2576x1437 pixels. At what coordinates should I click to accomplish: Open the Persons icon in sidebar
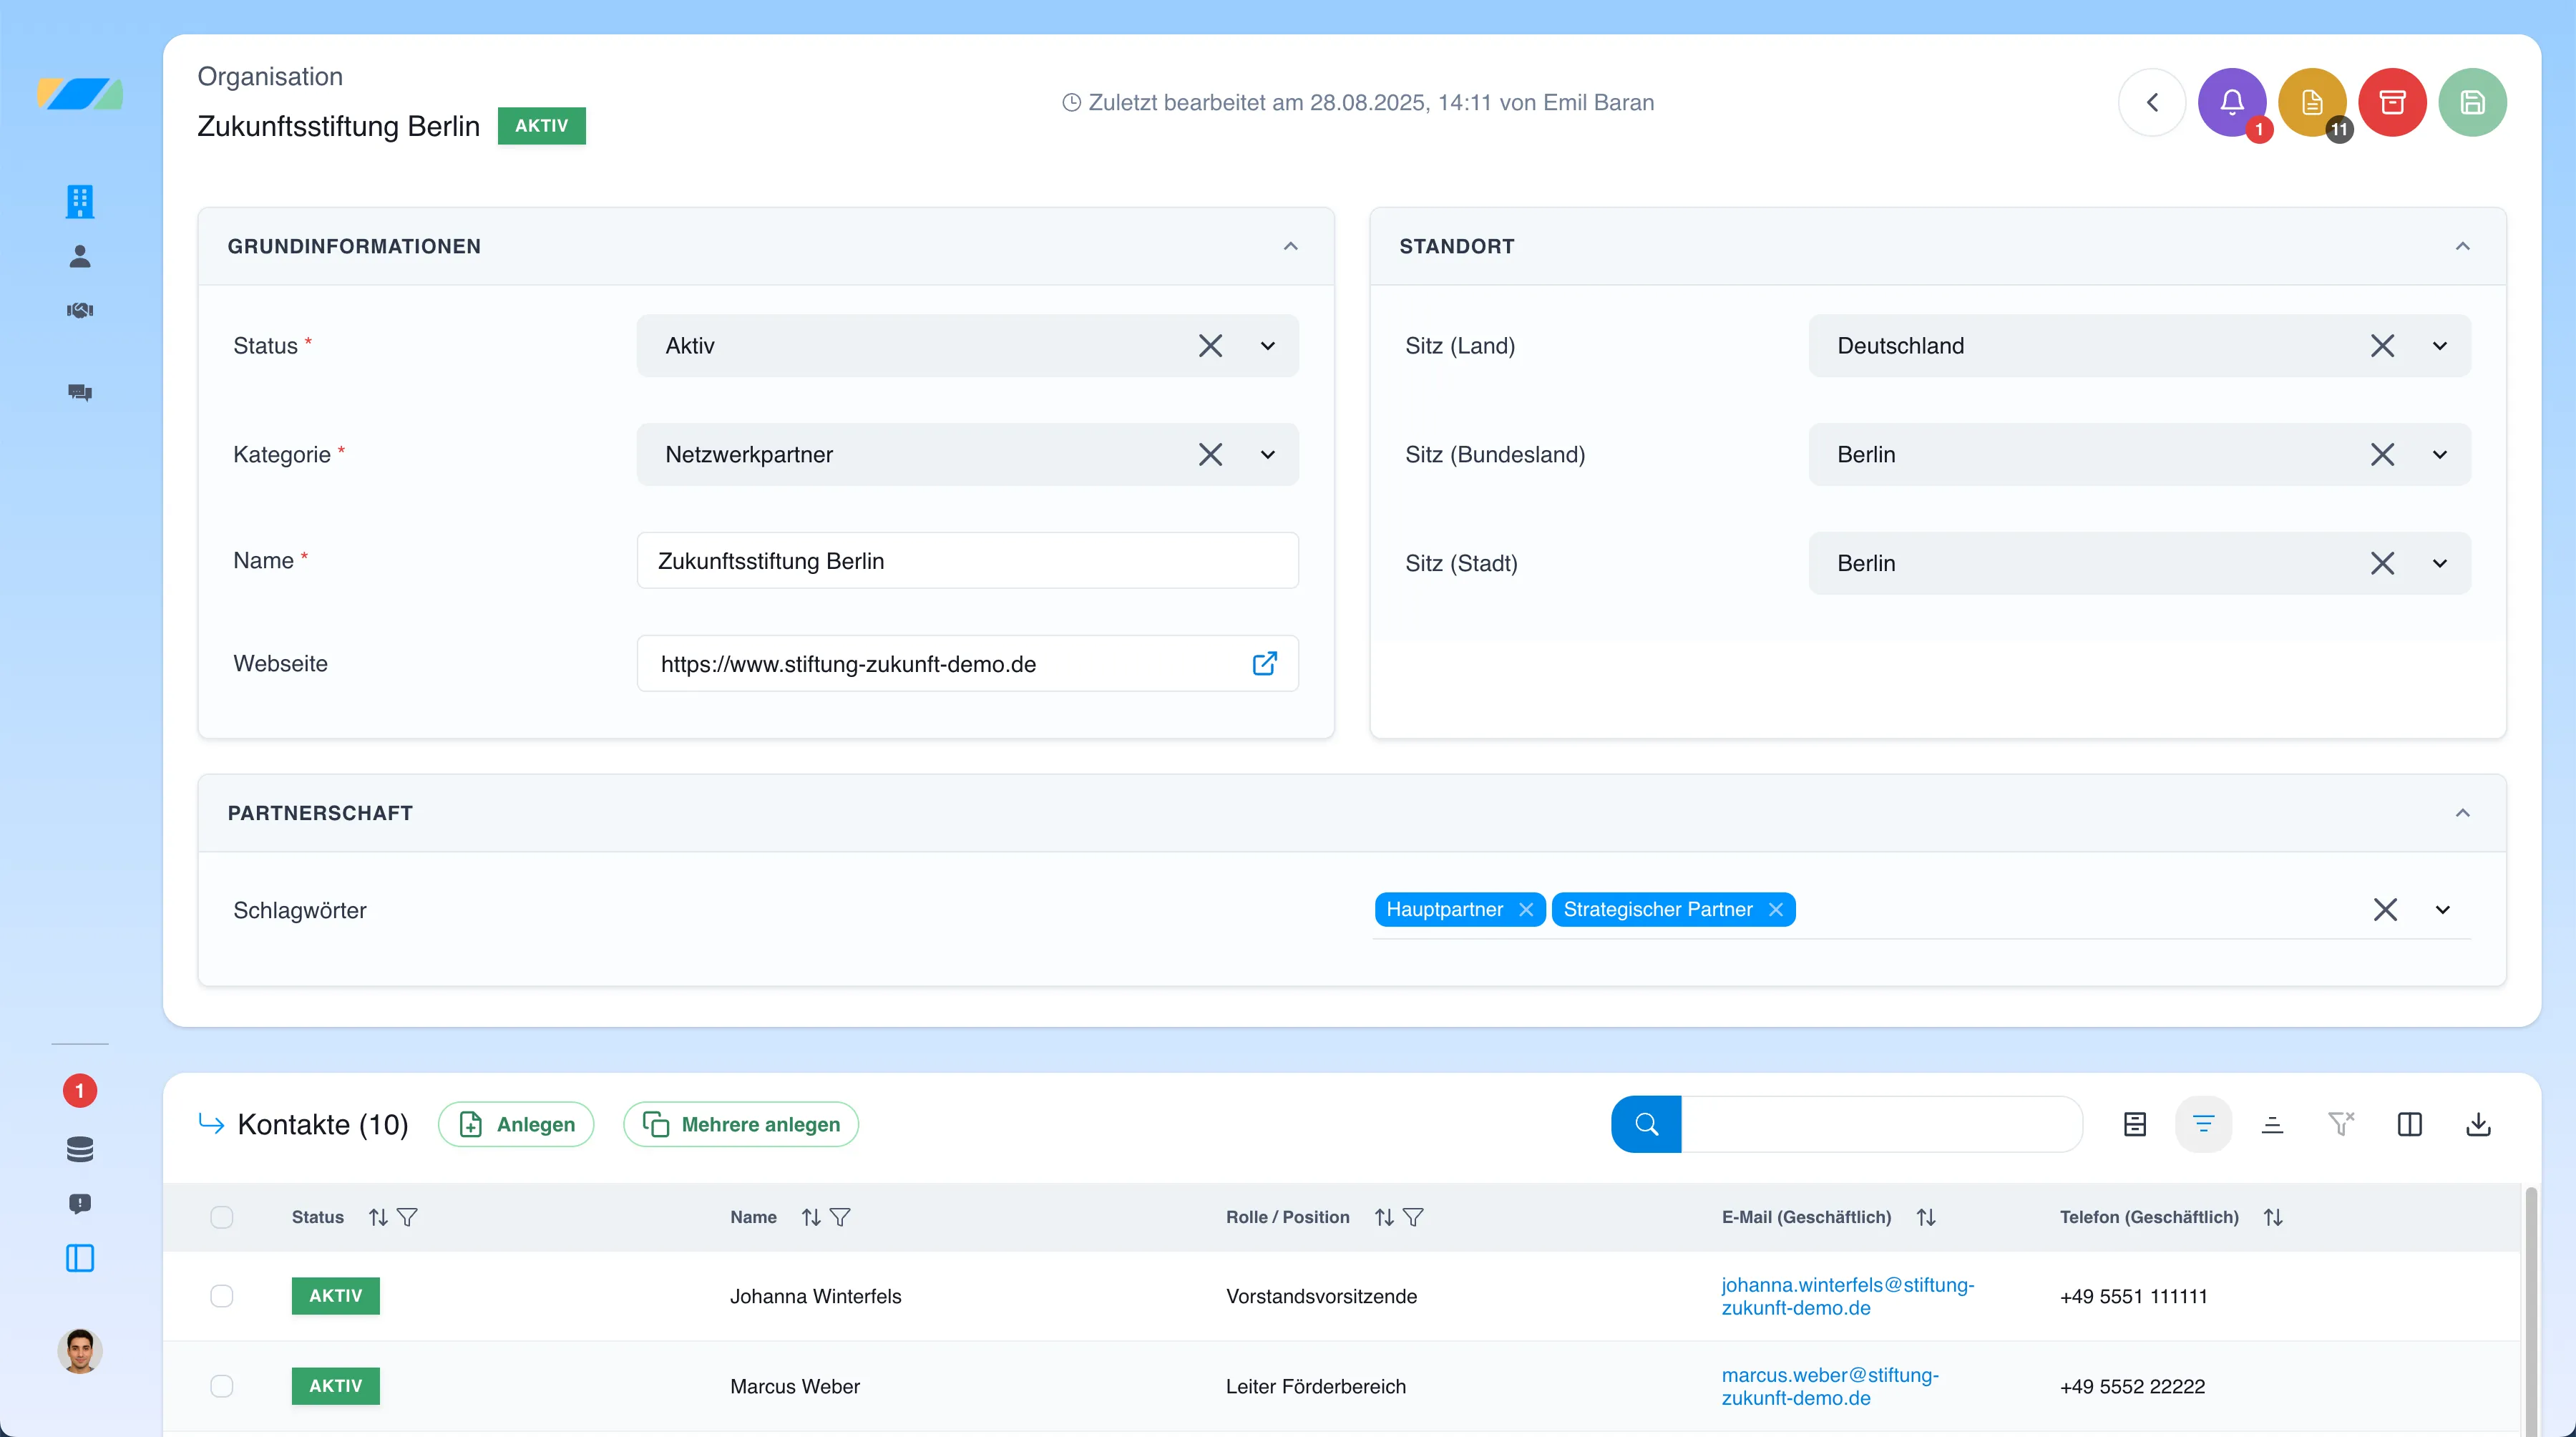pos(80,257)
